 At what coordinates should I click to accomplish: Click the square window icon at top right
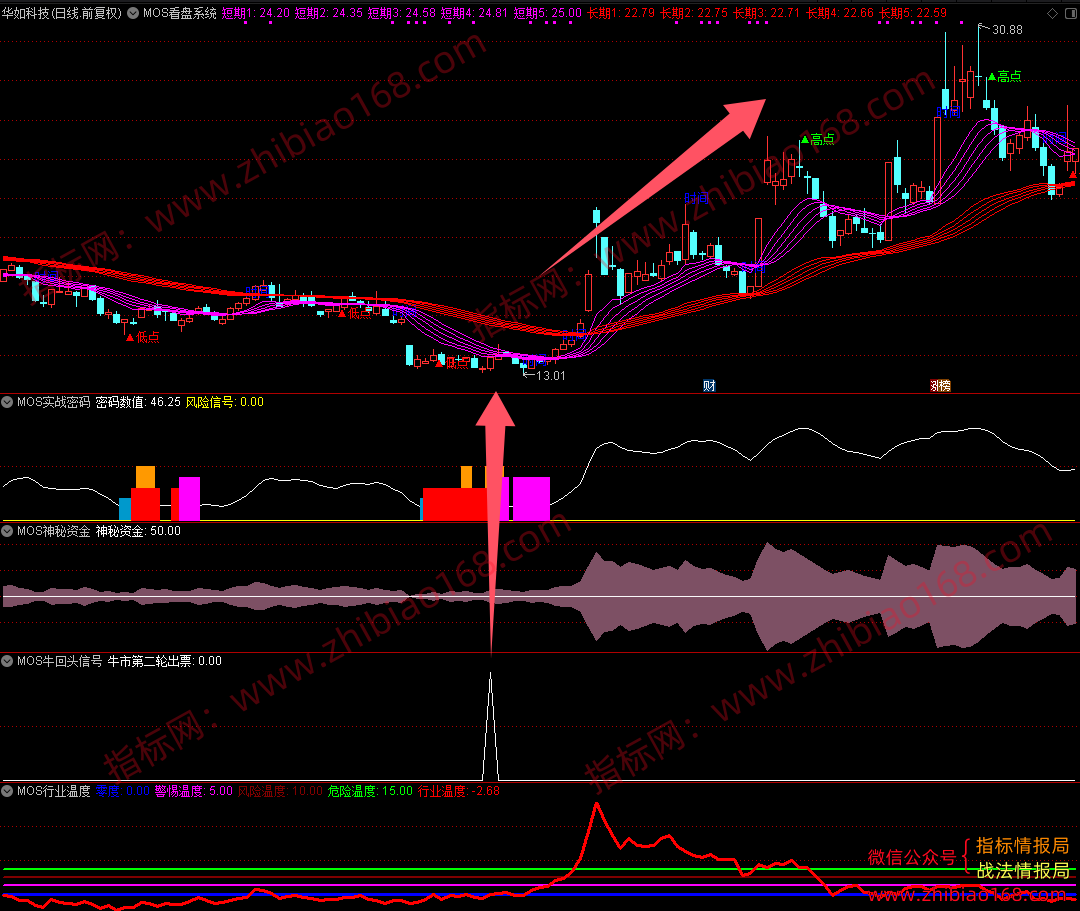point(1070,14)
